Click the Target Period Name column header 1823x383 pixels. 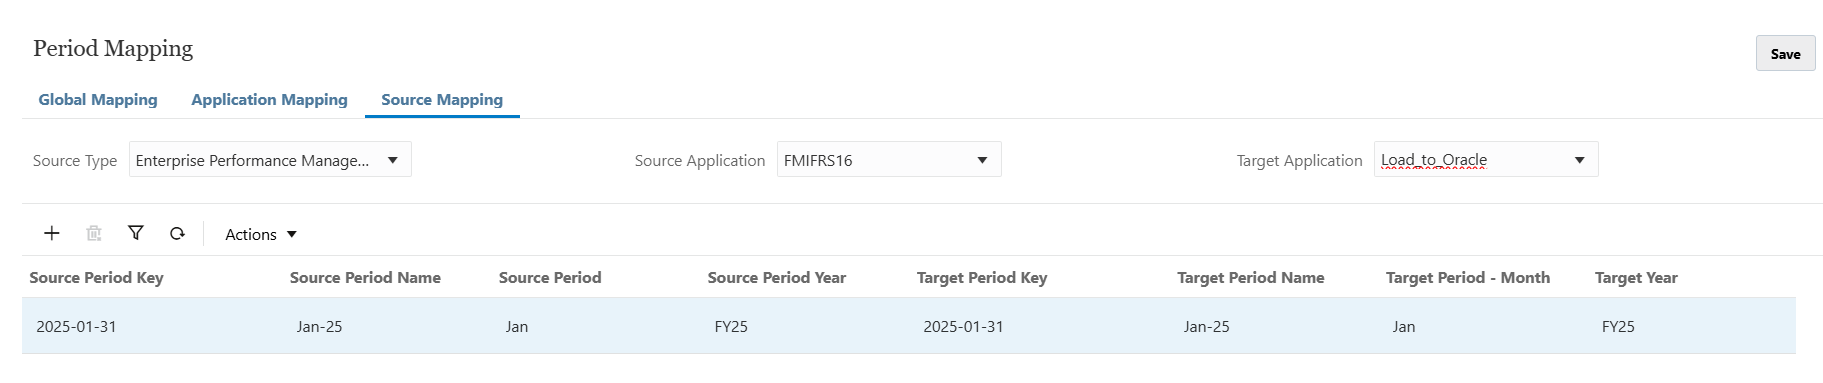click(x=1251, y=277)
